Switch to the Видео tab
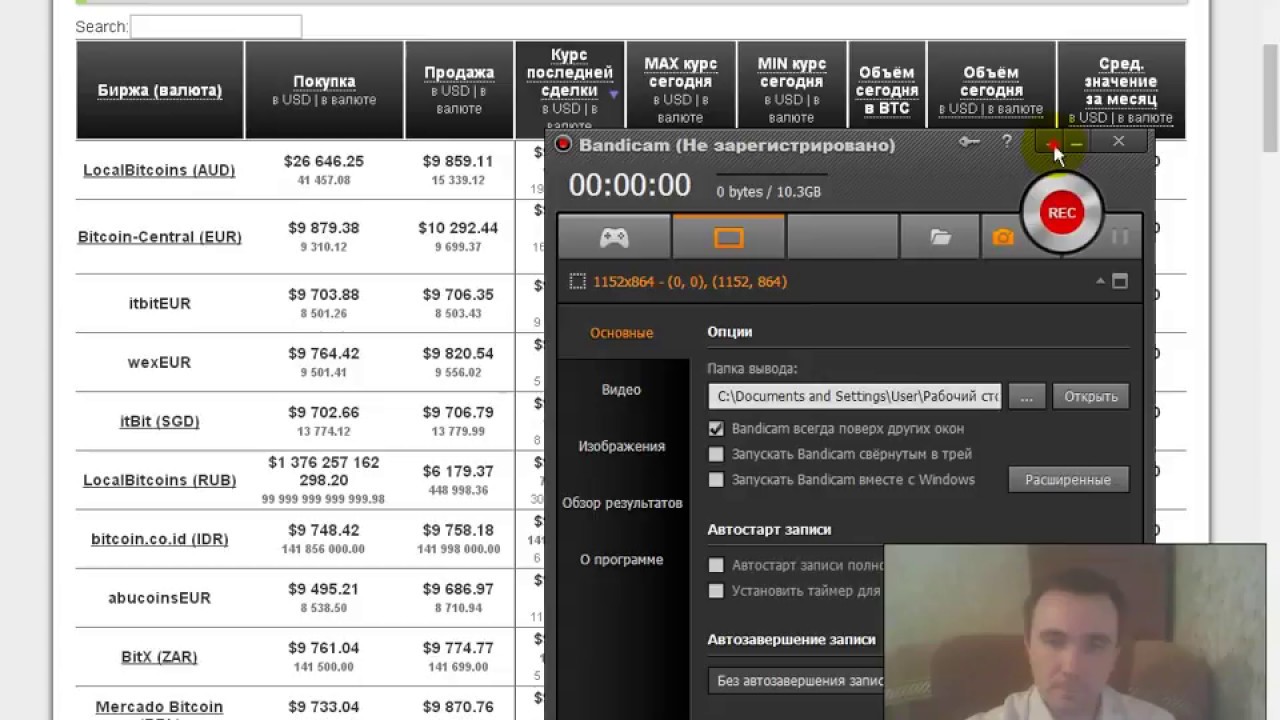 pyautogui.click(x=622, y=390)
